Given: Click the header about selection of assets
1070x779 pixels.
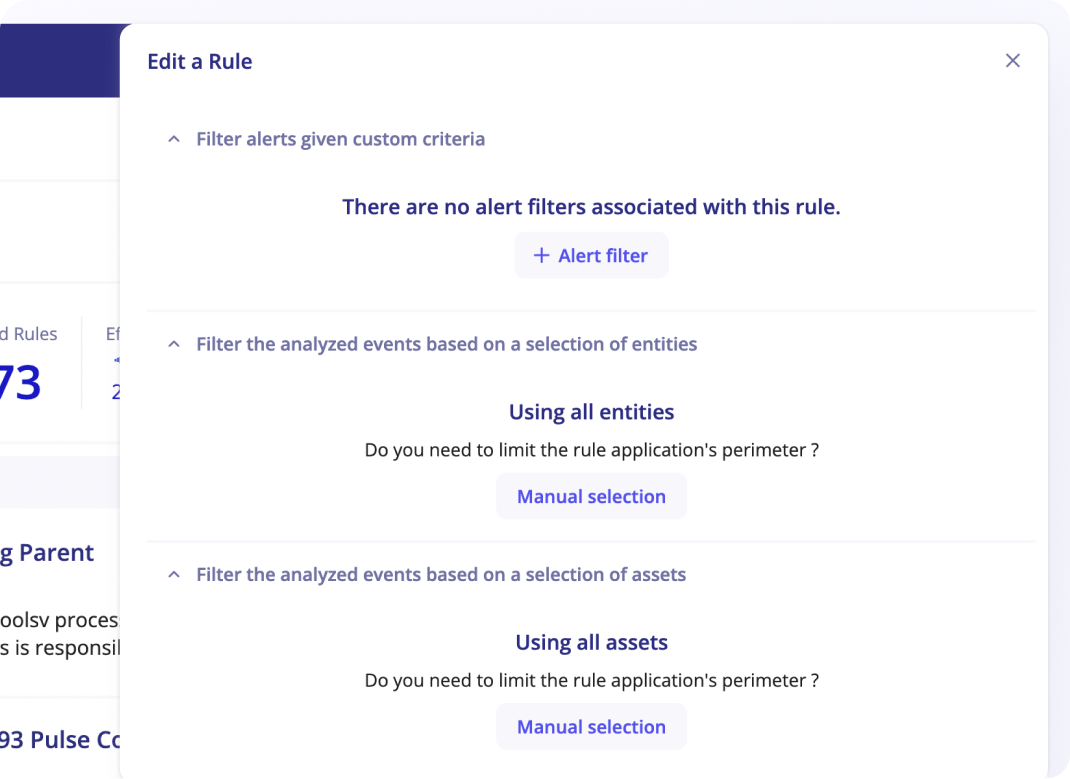Looking at the screenshot, I should click(441, 575).
